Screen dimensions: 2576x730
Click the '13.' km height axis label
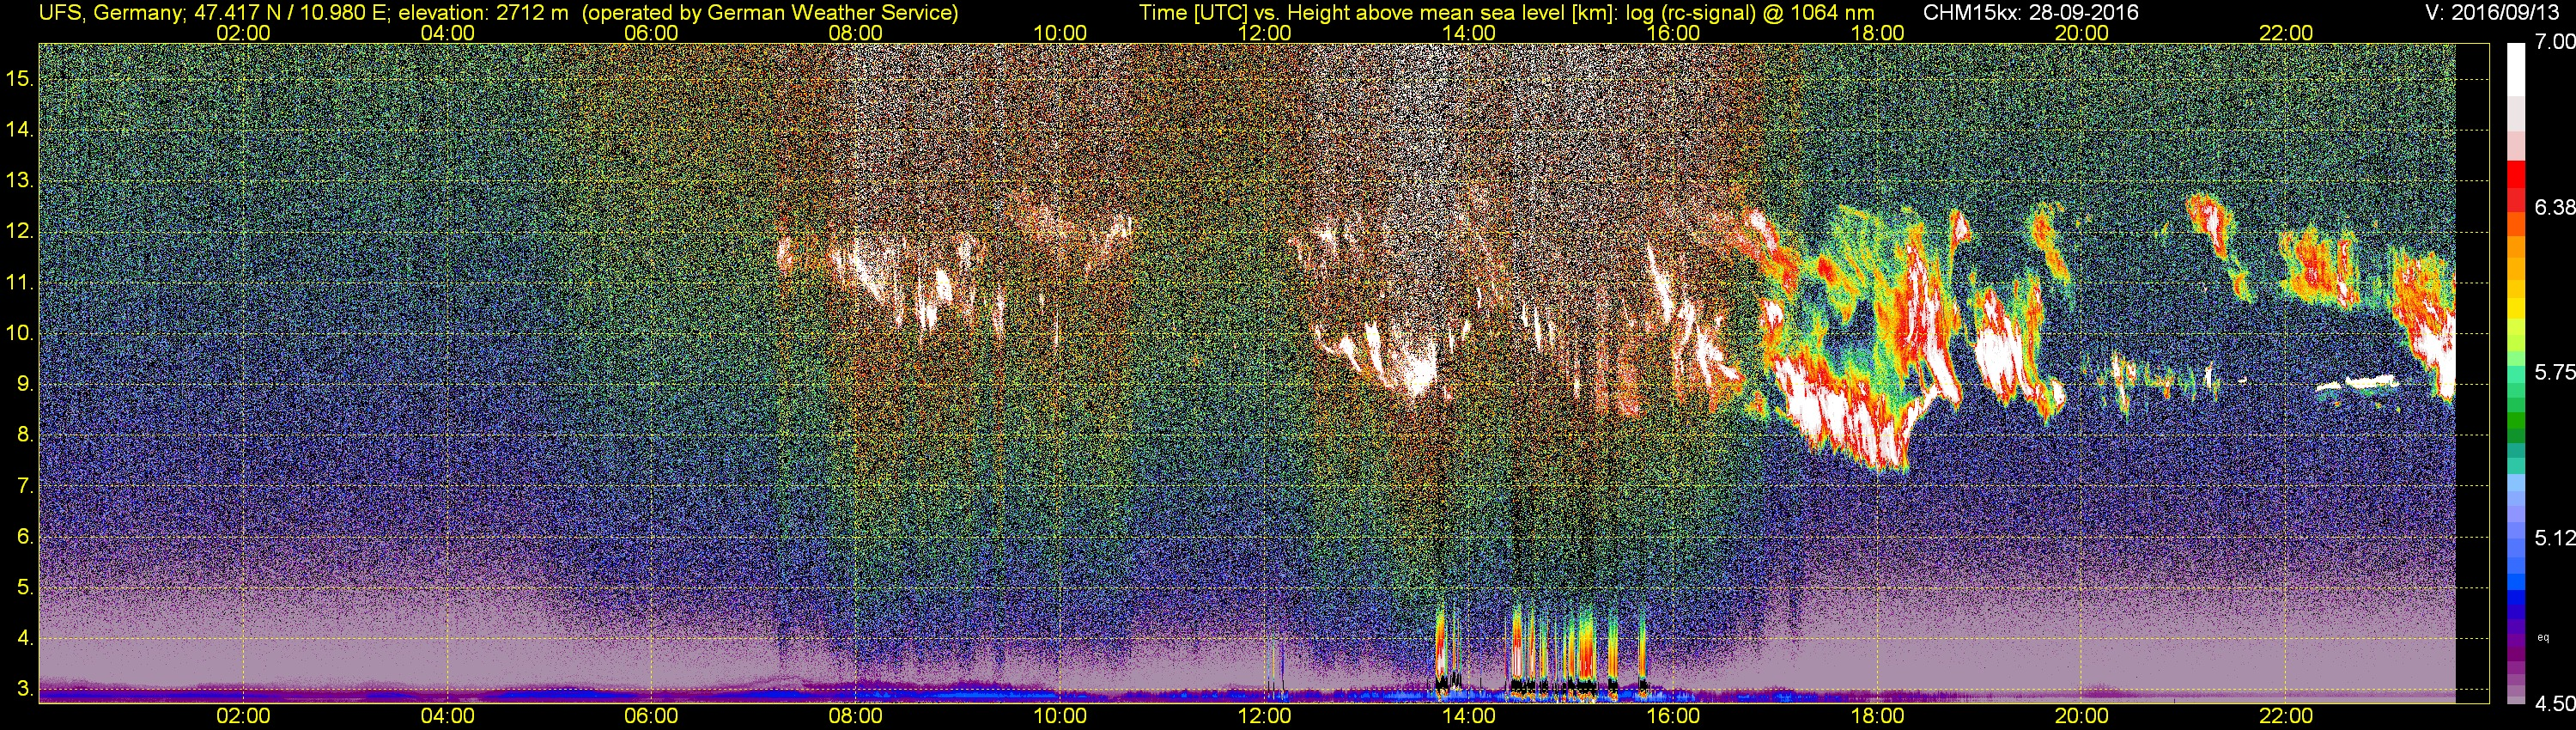click(20, 181)
